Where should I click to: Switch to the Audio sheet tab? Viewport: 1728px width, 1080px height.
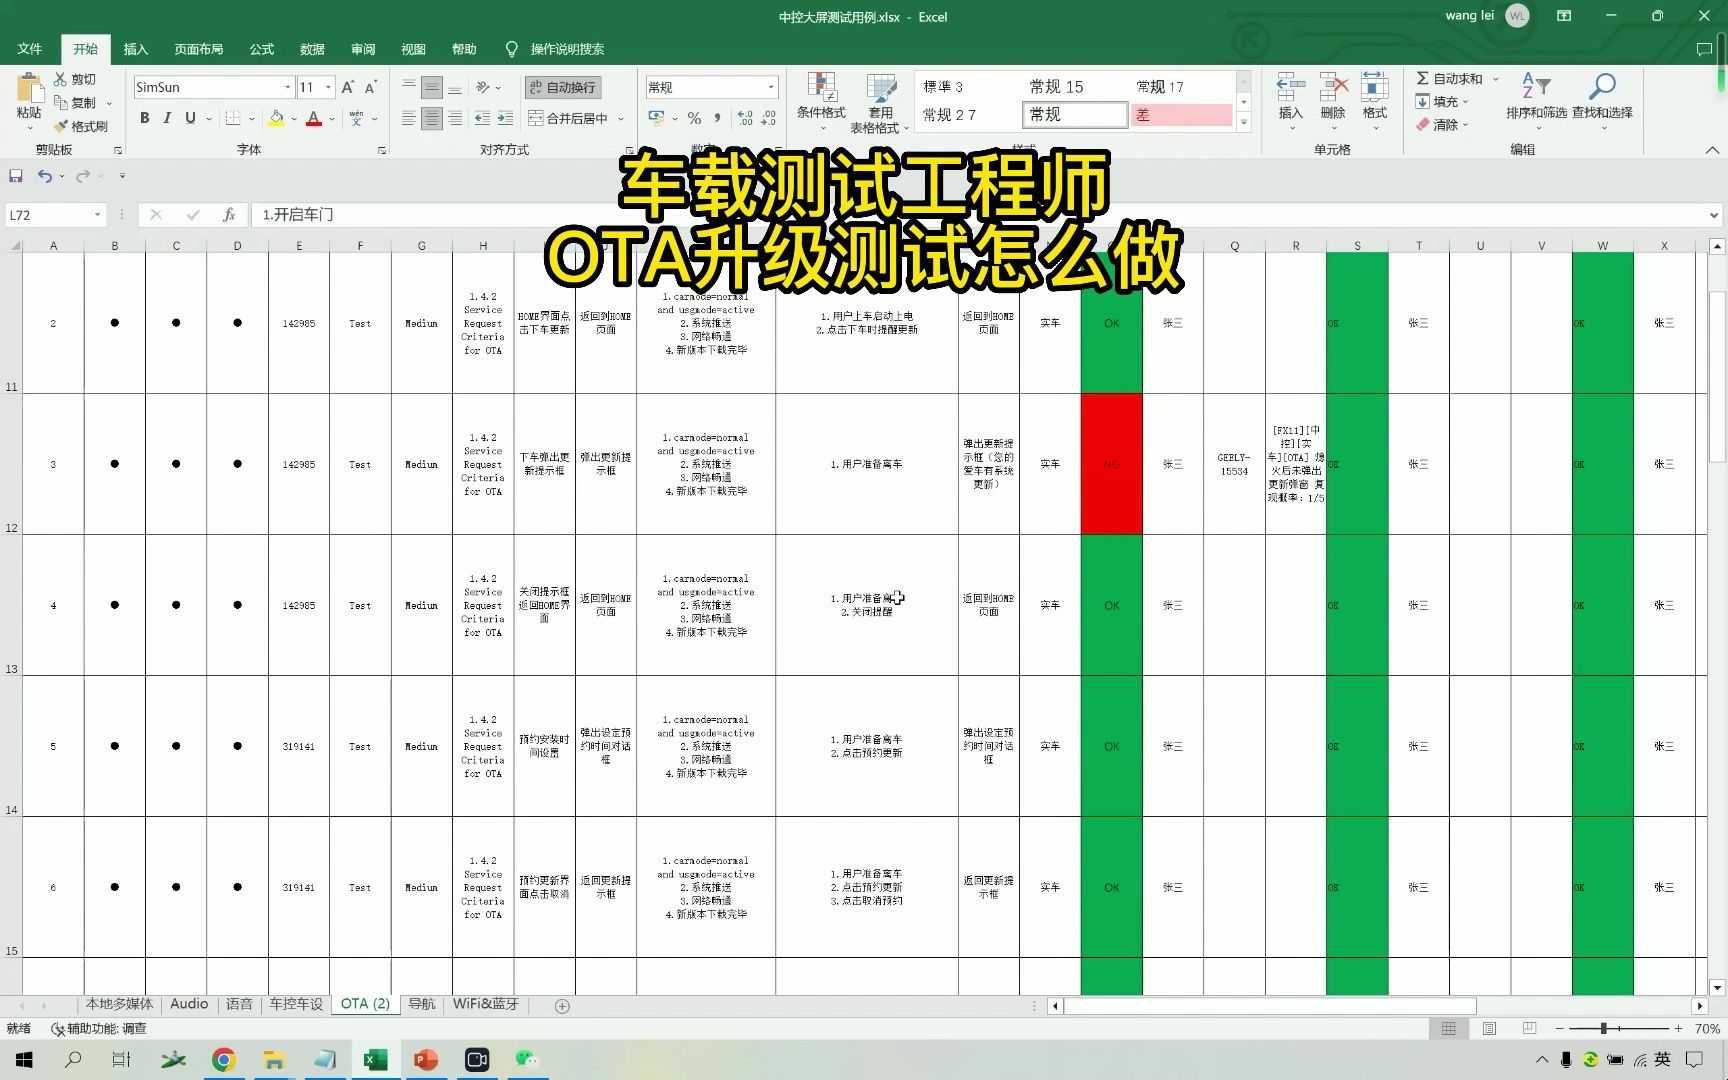(189, 1004)
